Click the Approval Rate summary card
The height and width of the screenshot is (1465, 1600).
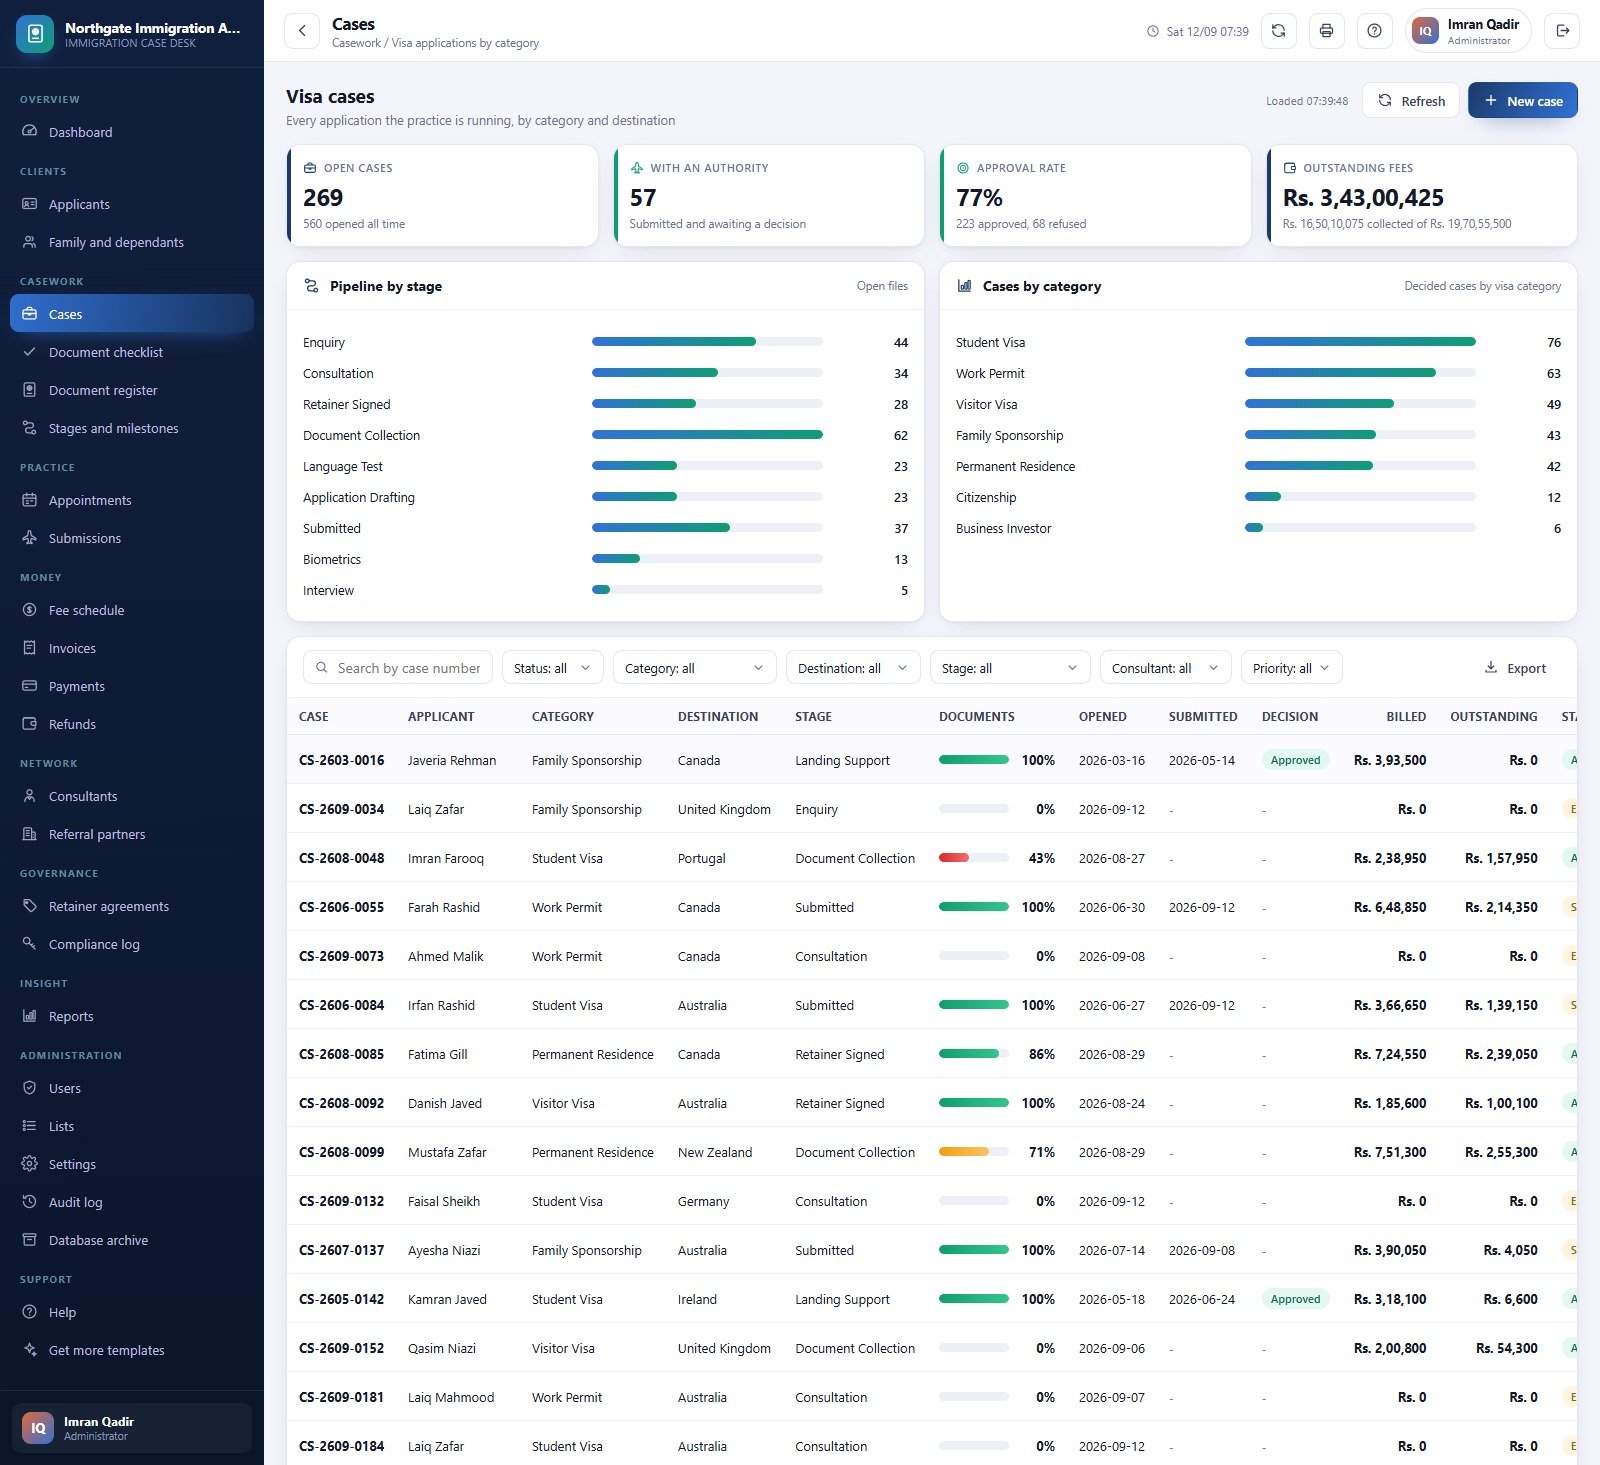(x=1095, y=196)
